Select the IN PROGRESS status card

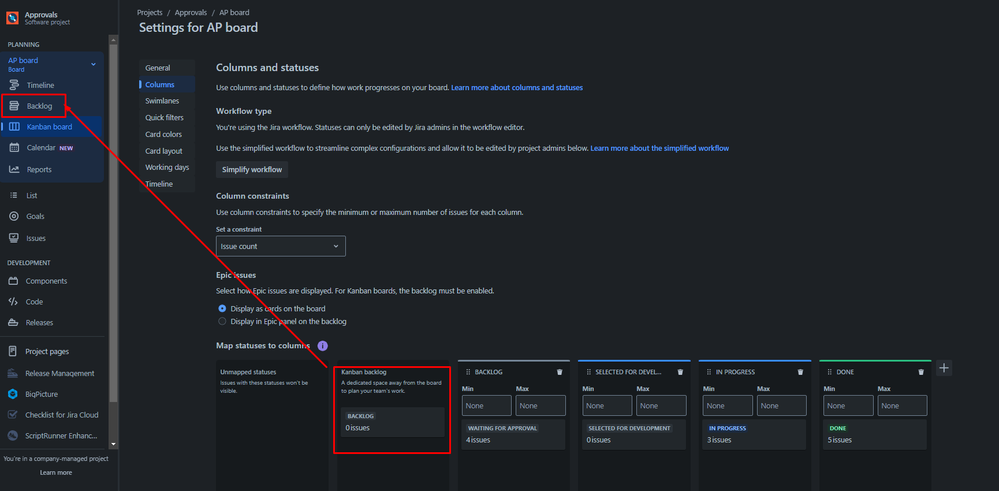[x=754, y=434]
